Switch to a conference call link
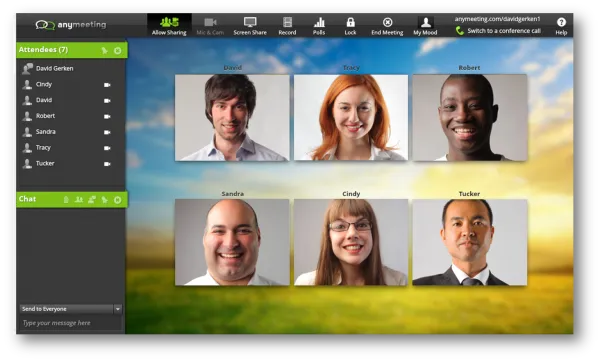Viewport: 600px width, 361px height. [504, 31]
